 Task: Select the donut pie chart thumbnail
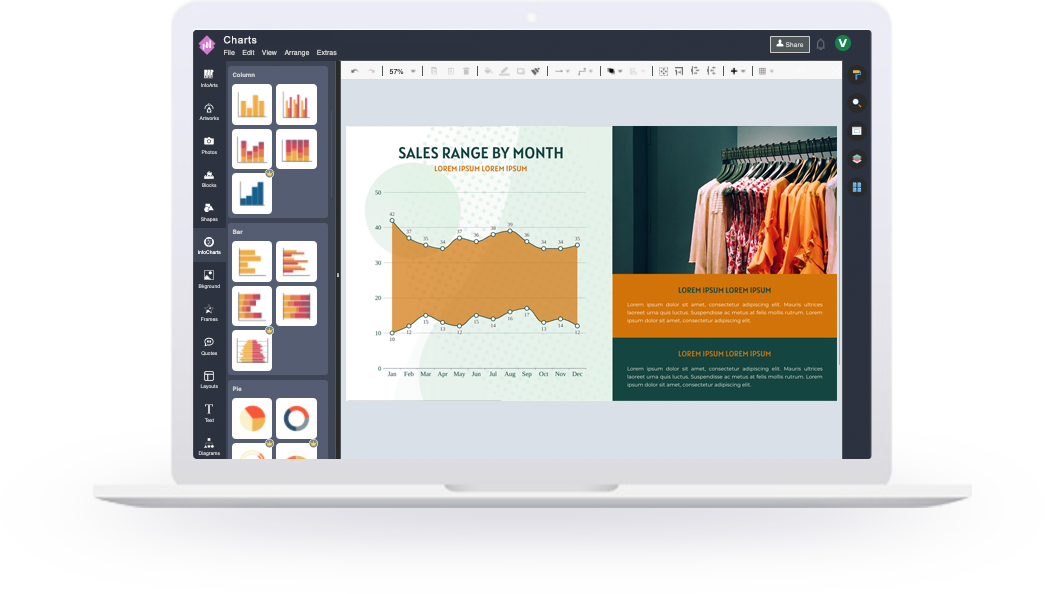pos(297,419)
